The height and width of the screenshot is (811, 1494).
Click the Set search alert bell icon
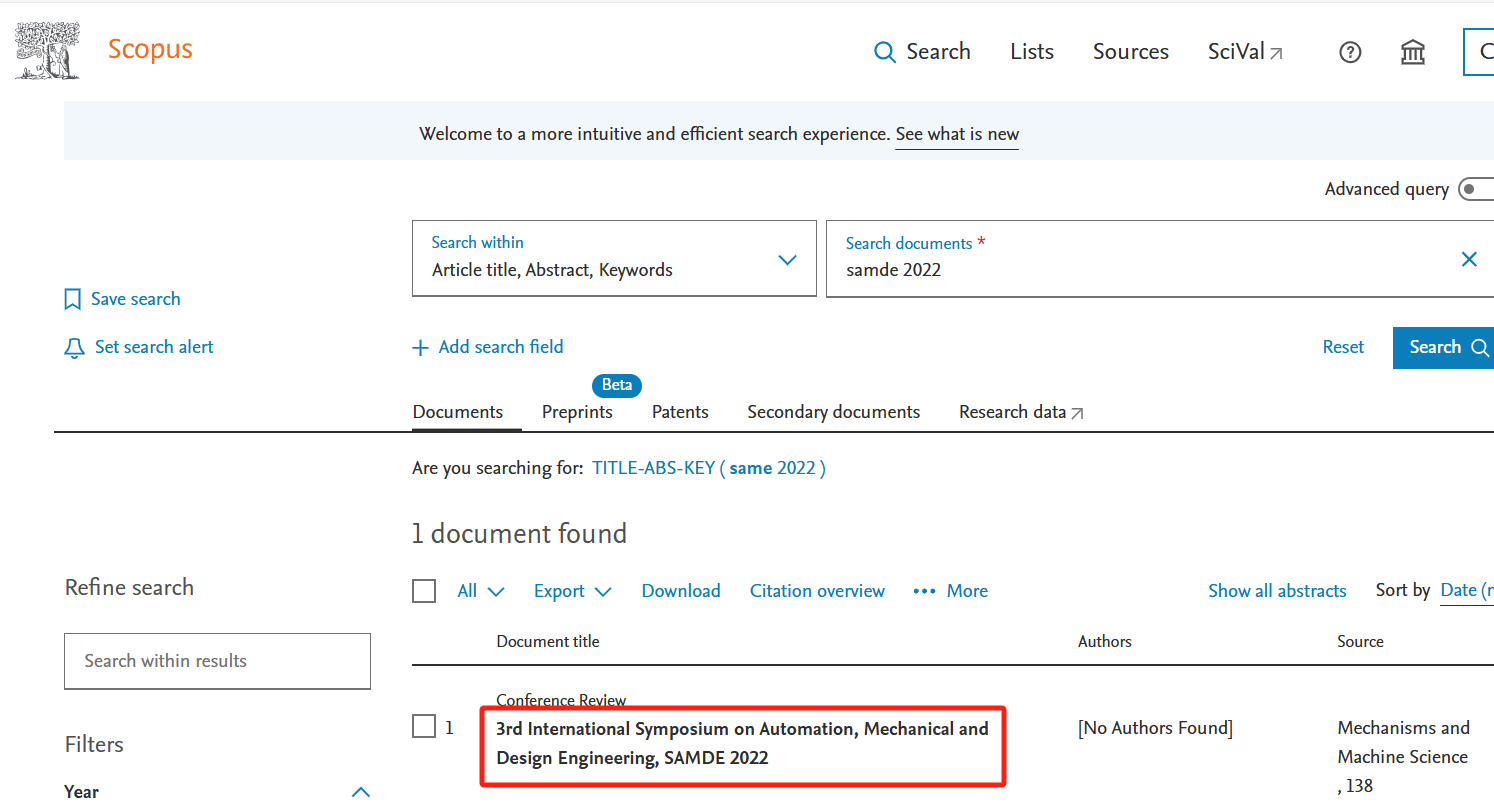(x=74, y=348)
